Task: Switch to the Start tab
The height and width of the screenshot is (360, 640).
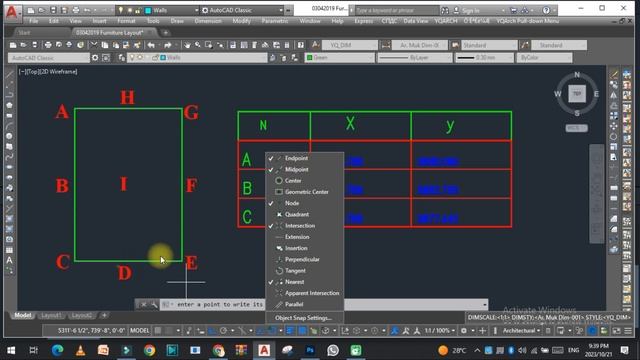Action: (x=24, y=32)
